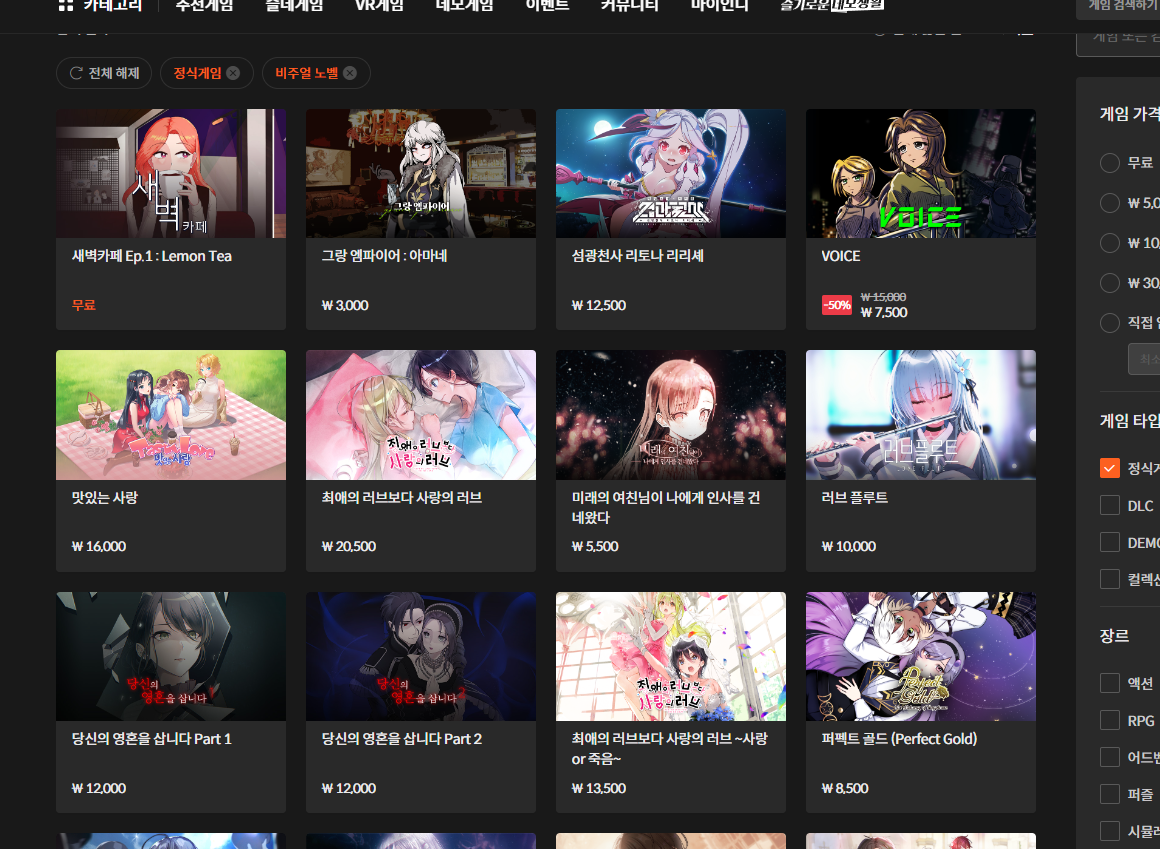Remove the 정식게임 filter chip via X
Screen dimensions: 1160x849
tap(233, 73)
